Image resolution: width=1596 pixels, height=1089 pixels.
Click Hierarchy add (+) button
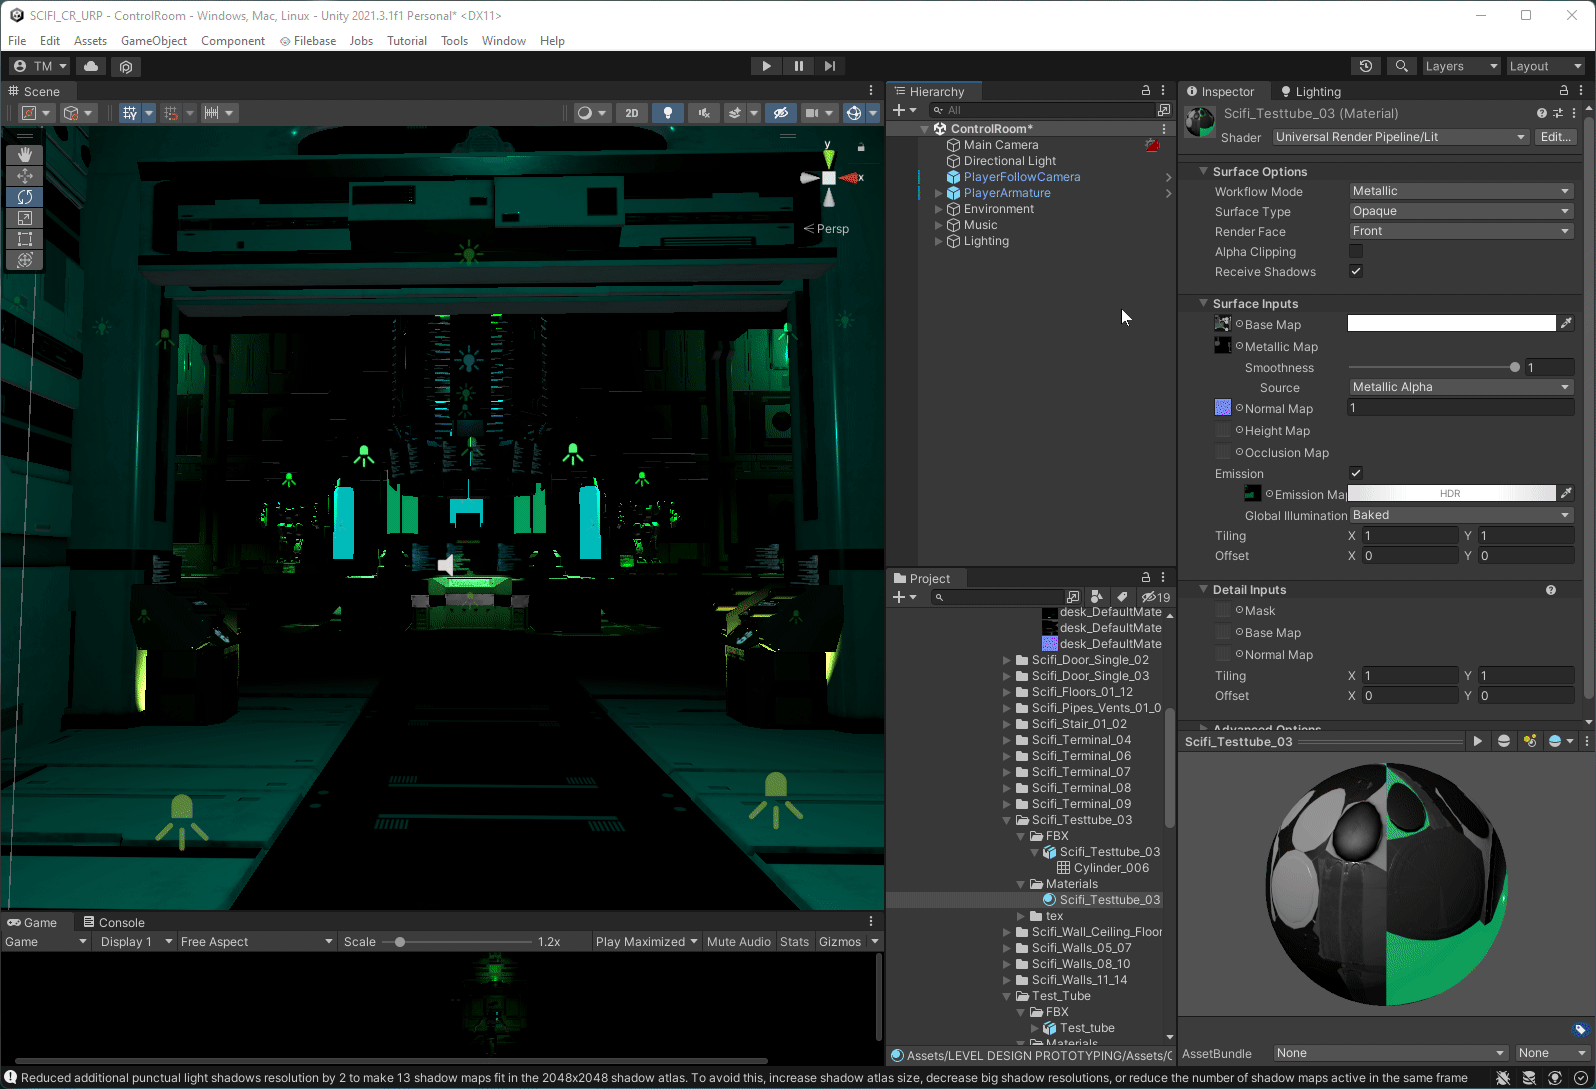(899, 110)
